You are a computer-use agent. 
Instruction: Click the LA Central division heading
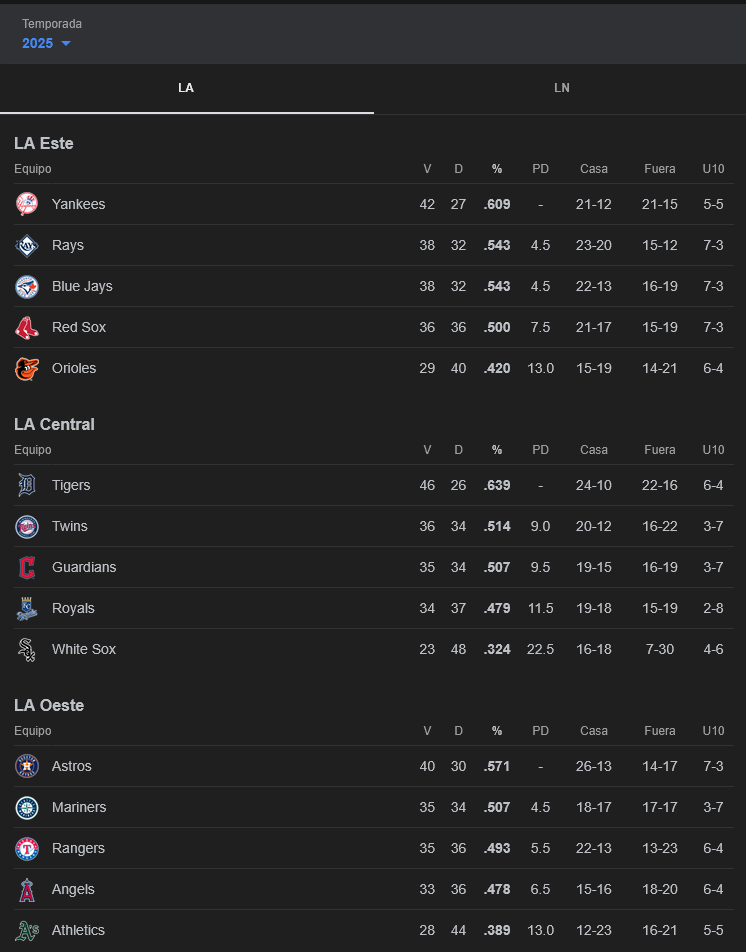55,424
